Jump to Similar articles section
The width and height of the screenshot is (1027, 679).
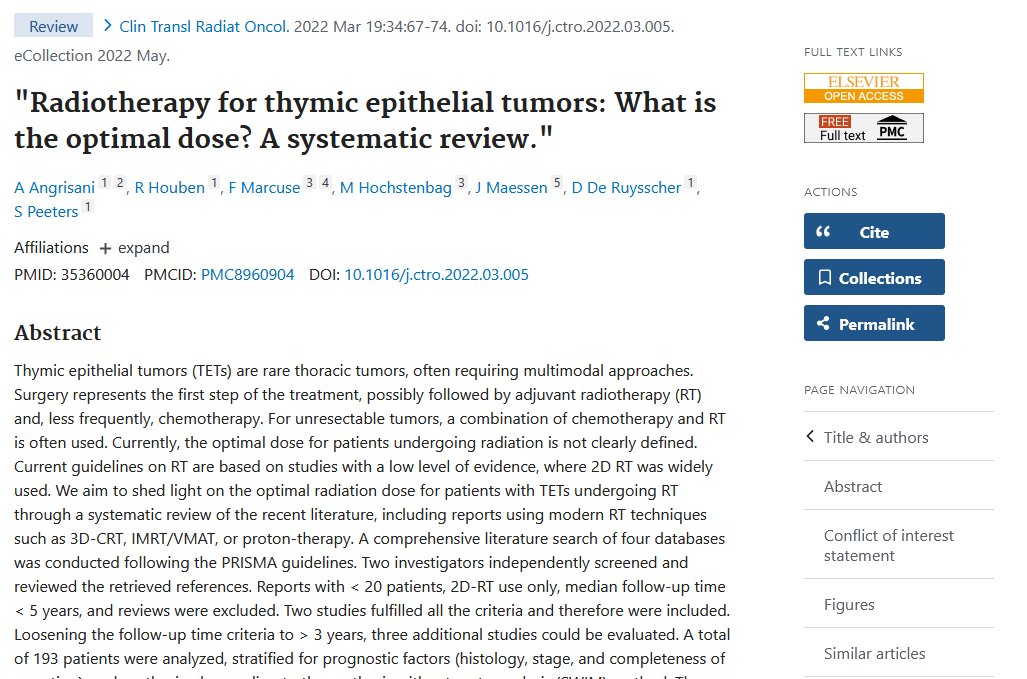pyautogui.click(x=874, y=653)
